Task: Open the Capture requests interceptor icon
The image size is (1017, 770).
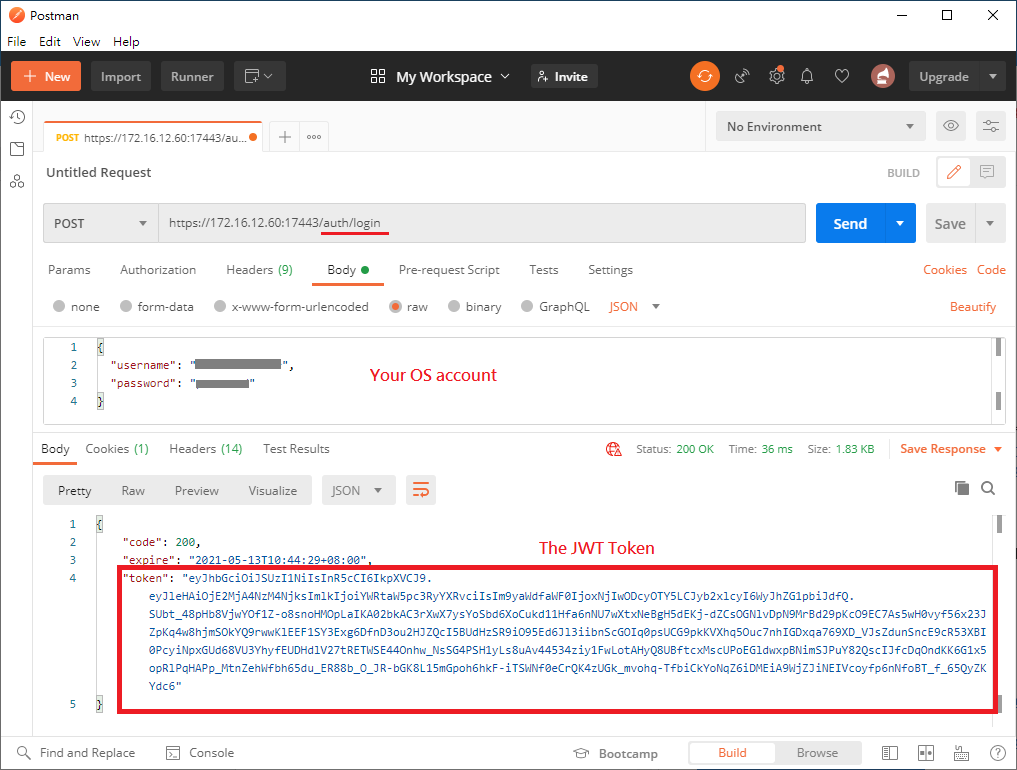Action: (x=744, y=76)
